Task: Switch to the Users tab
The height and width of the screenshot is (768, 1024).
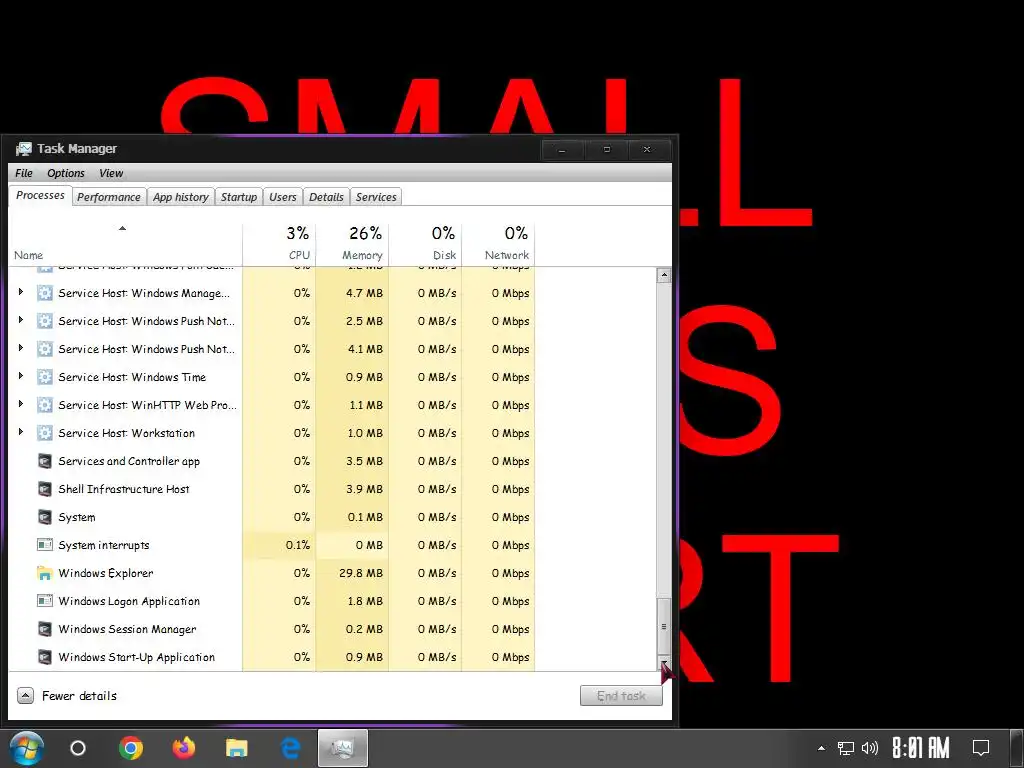Action: point(283,197)
